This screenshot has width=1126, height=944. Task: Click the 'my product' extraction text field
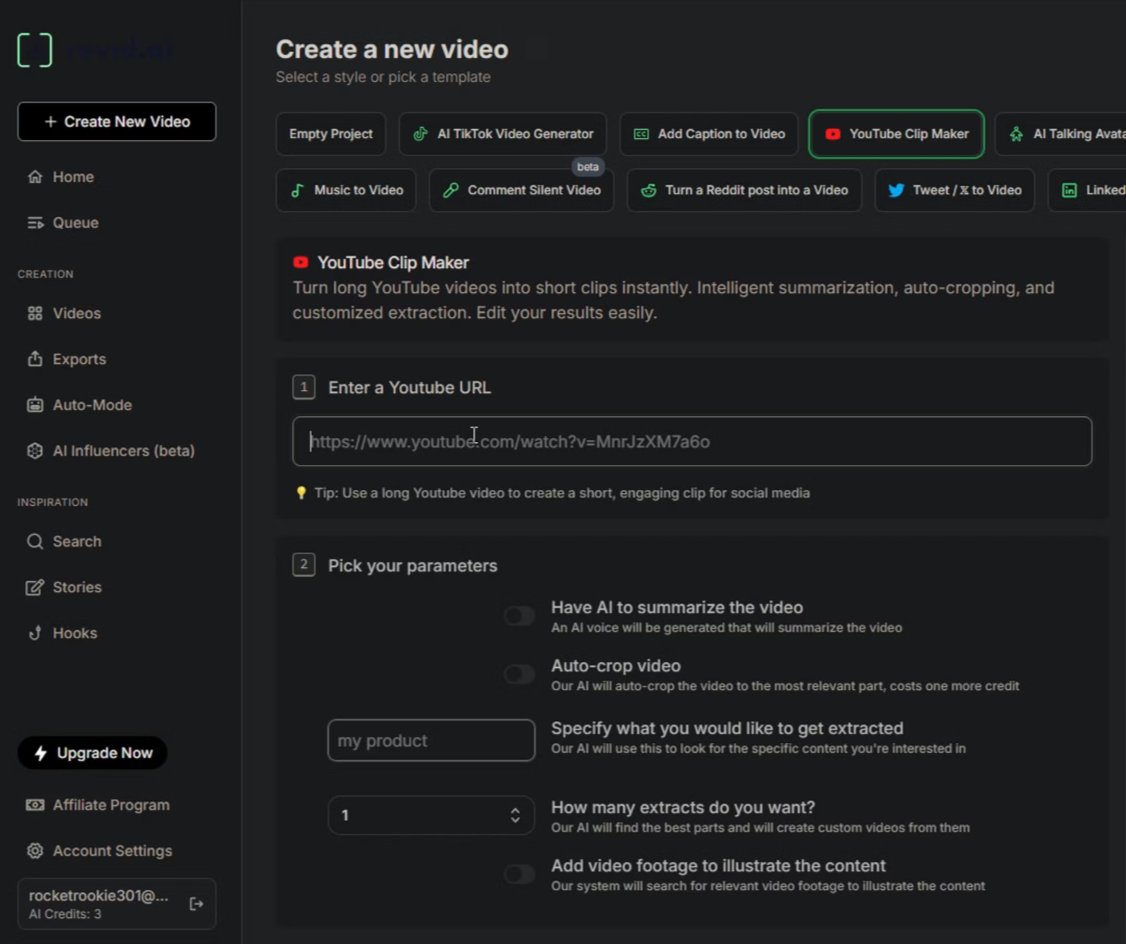[431, 741]
